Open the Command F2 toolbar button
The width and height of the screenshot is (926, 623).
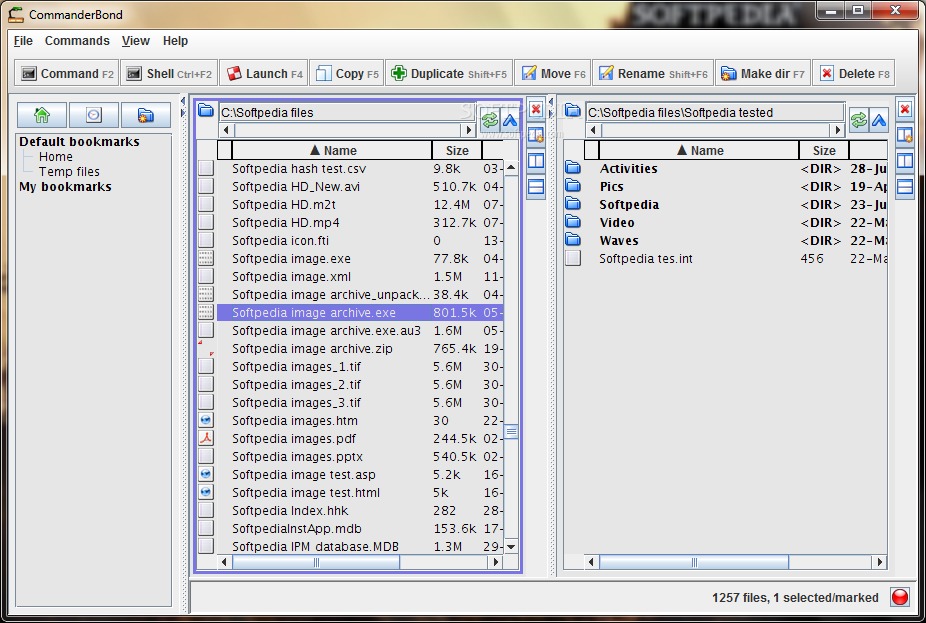(67, 73)
